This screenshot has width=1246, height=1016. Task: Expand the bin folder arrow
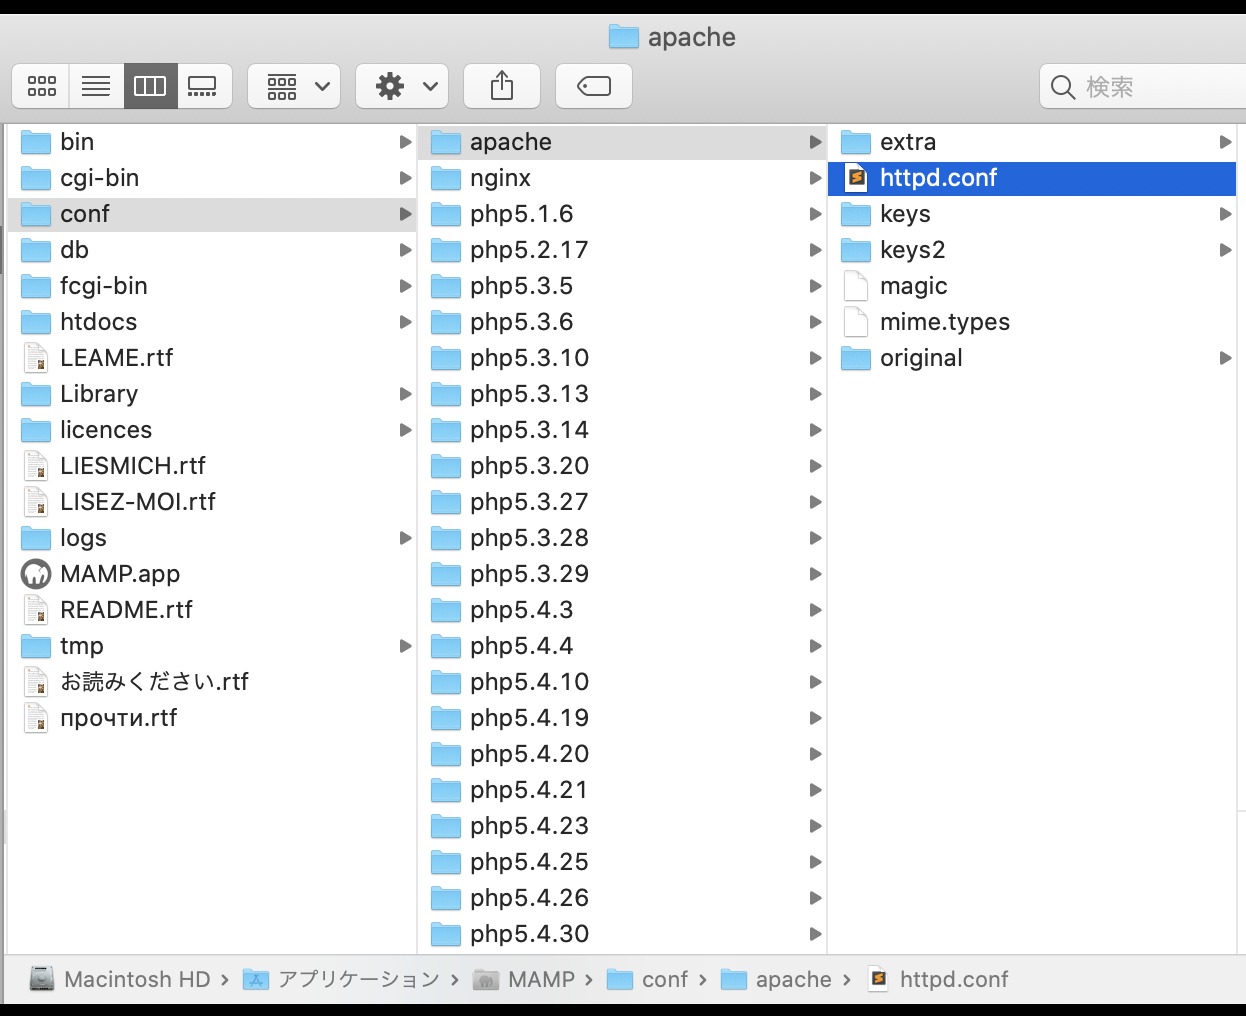coord(405,142)
